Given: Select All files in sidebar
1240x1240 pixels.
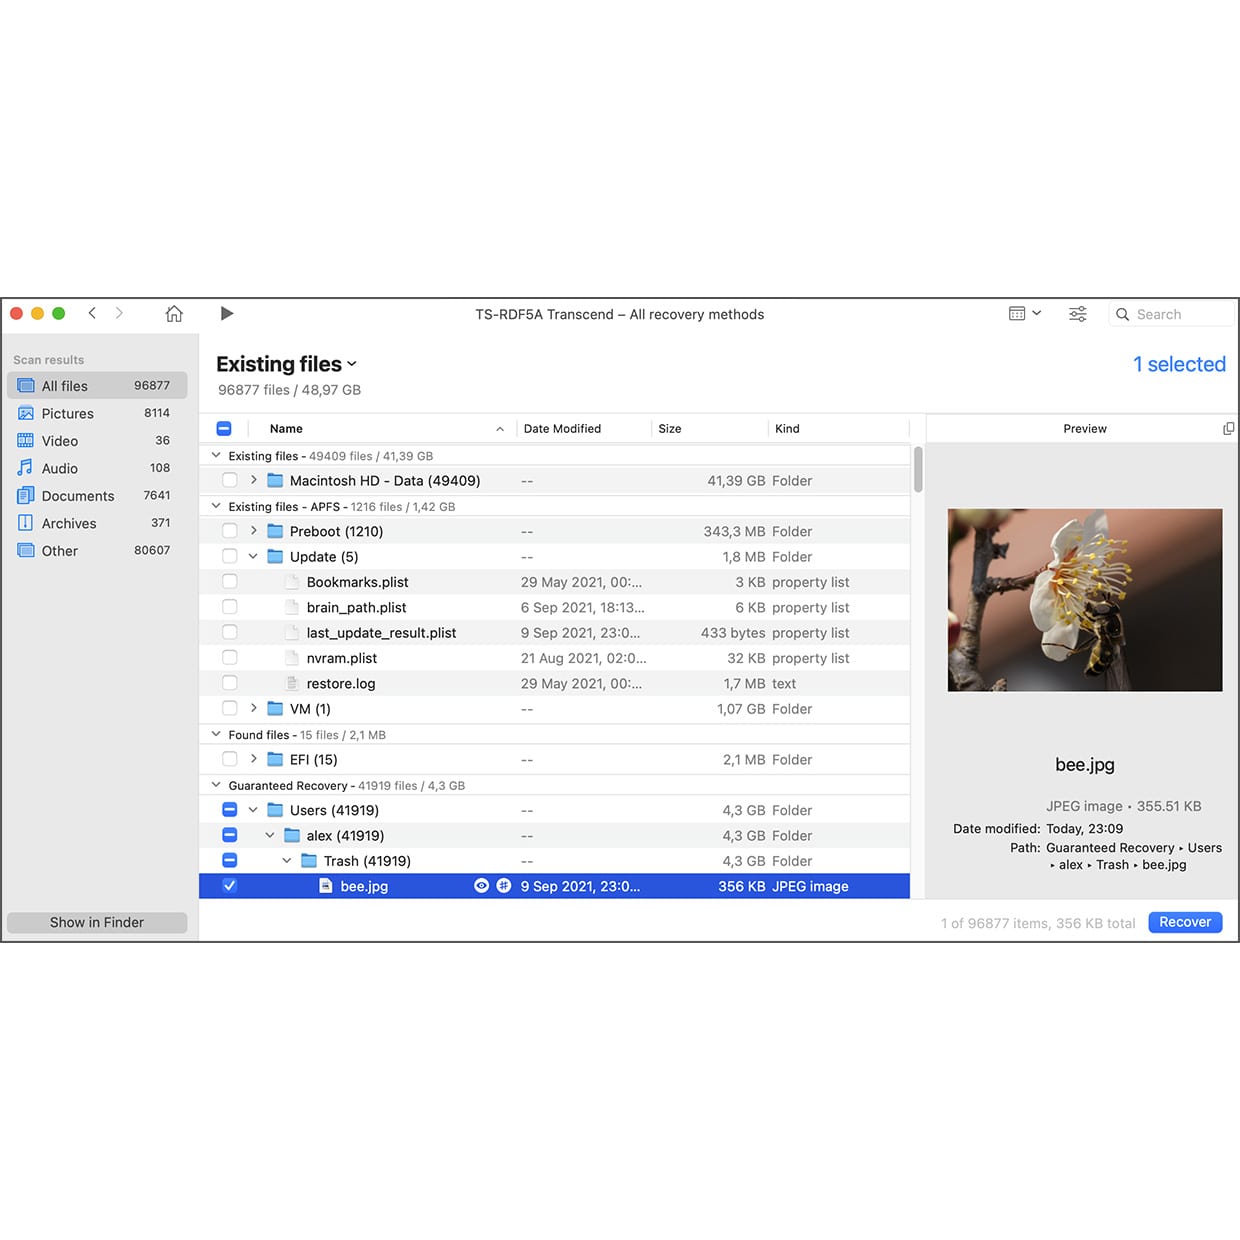Looking at the screenshot, I should 97,386.
